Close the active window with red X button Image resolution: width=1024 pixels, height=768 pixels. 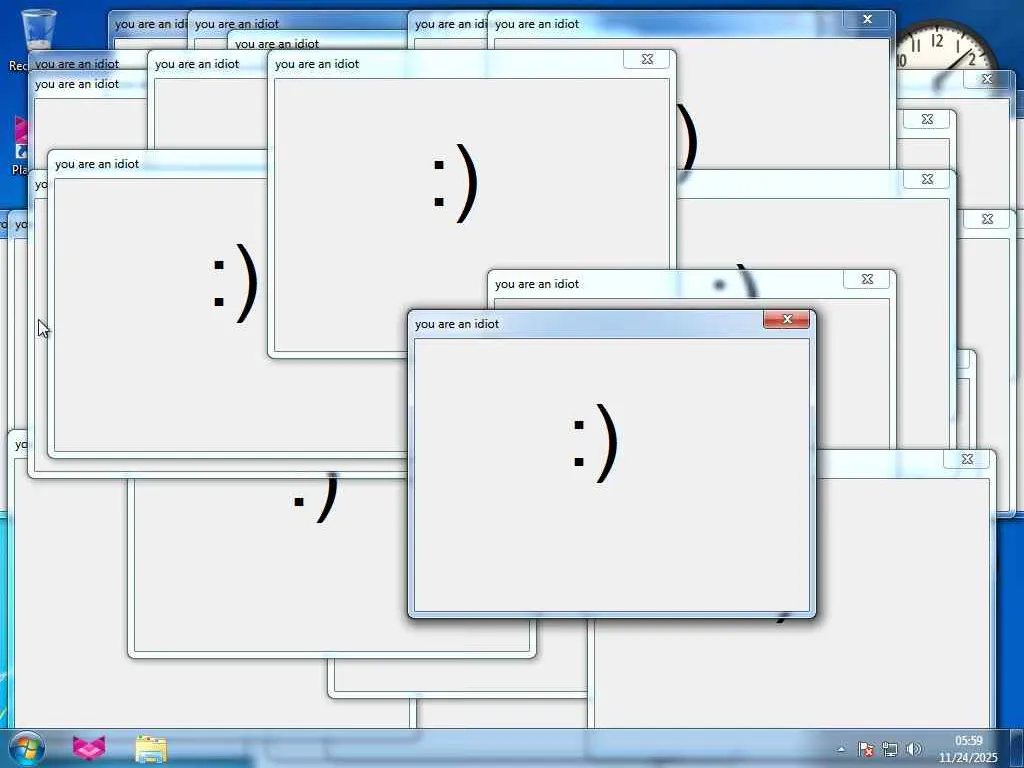[x=787, y=319]
